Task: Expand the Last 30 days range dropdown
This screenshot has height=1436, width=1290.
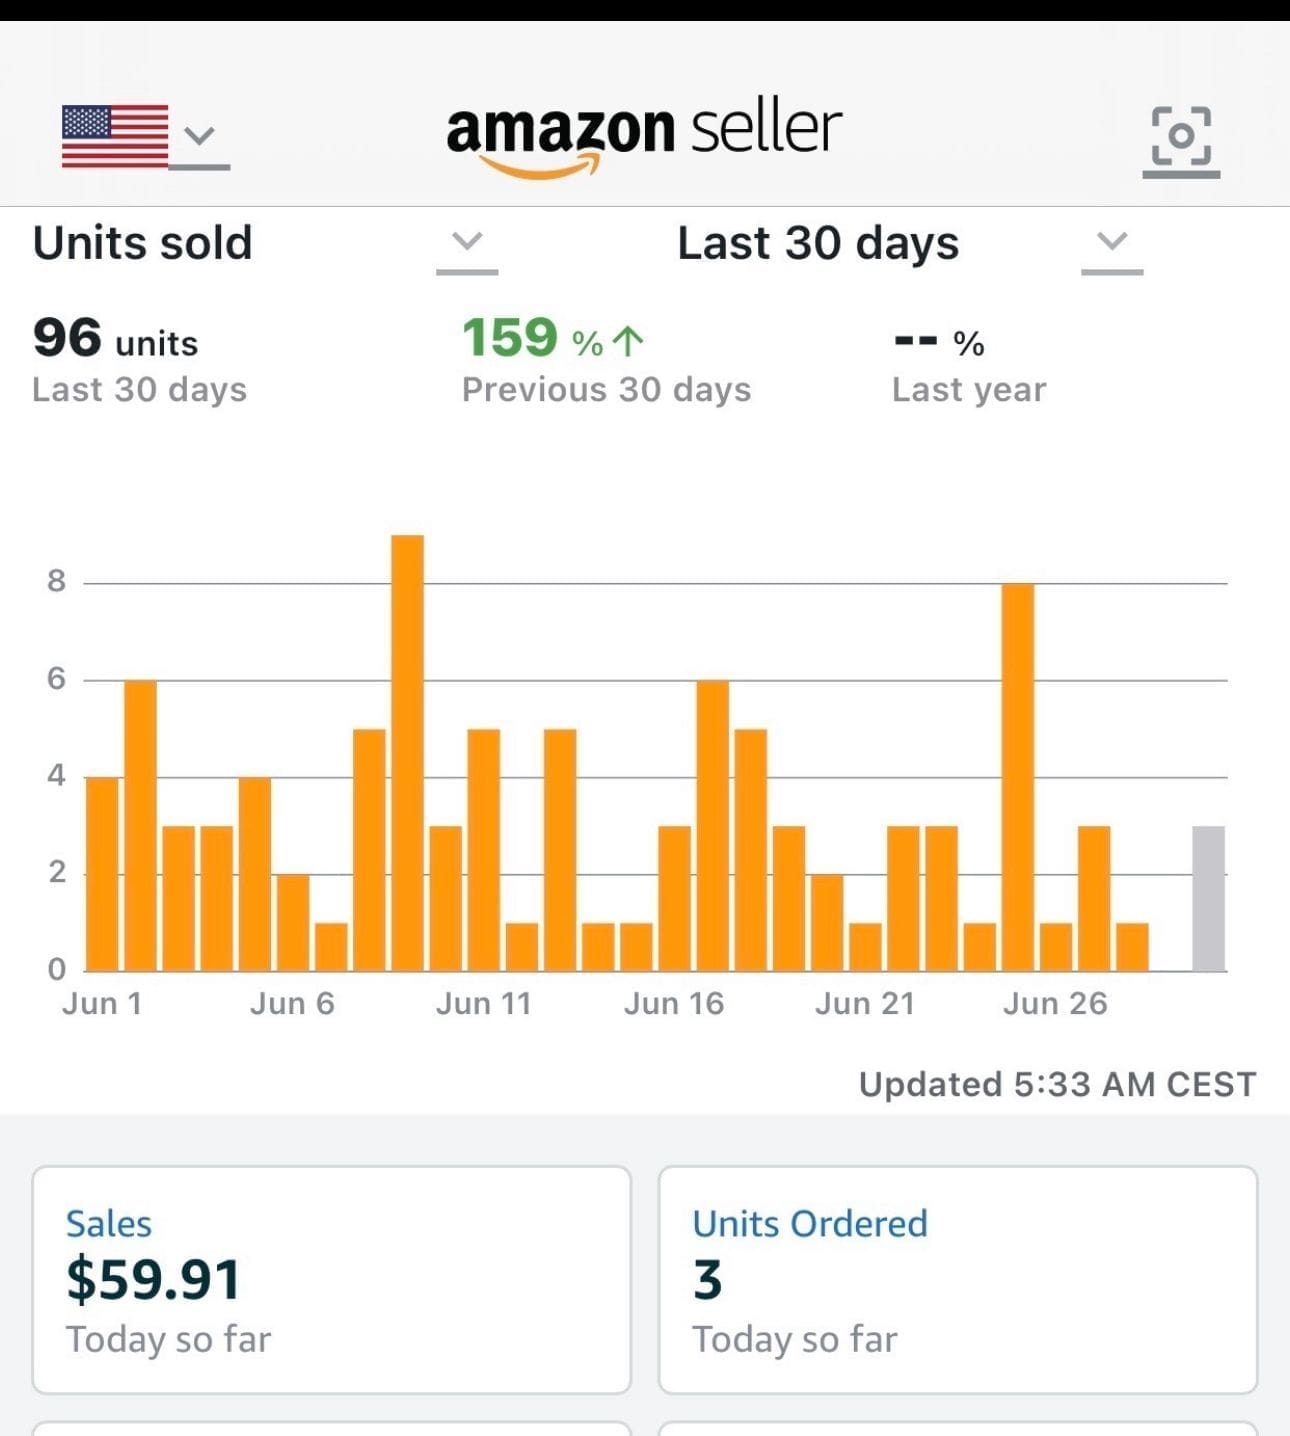Action: click(x=1112, y=242)
